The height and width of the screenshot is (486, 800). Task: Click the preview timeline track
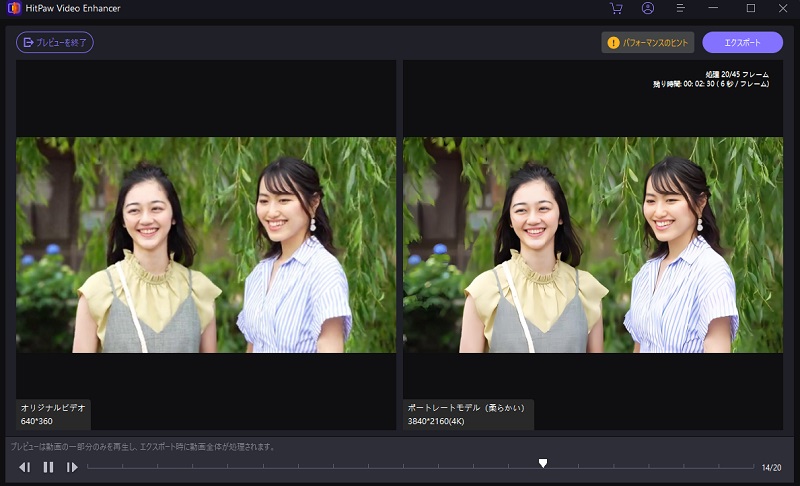(420, 466)
